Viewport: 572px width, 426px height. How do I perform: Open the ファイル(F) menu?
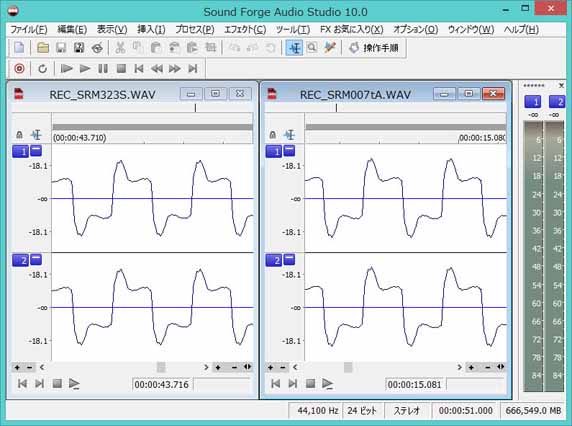point(29,30)
